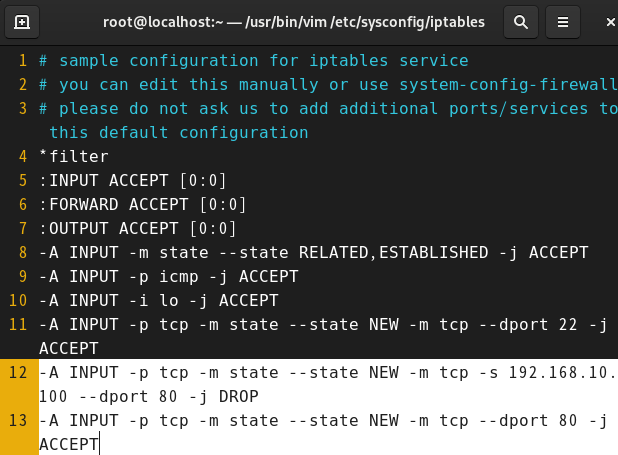Viewport: 618px width, 455px height.
Task: Click highlighted line number 13
Action: point(18,421)
